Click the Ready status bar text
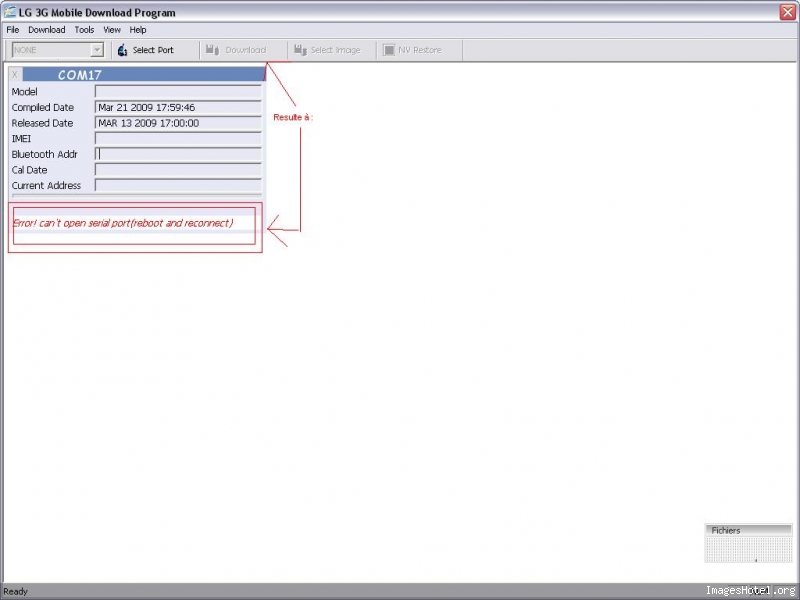 click(15, 591)
